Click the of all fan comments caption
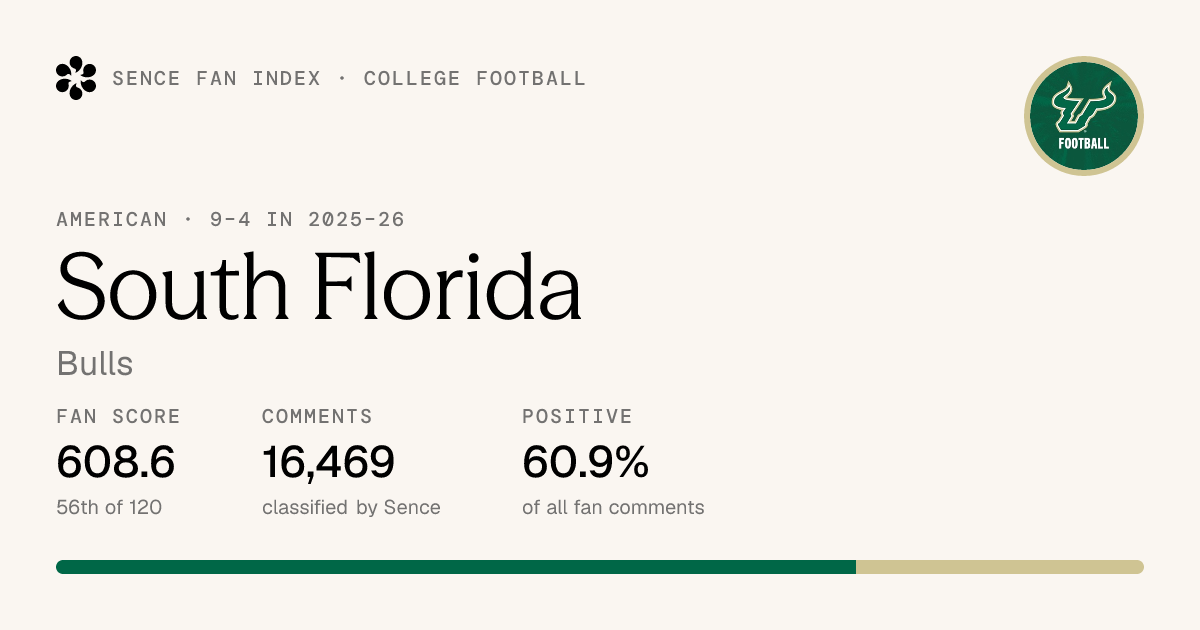The image size is (1200, 630). tap(613, 507)
